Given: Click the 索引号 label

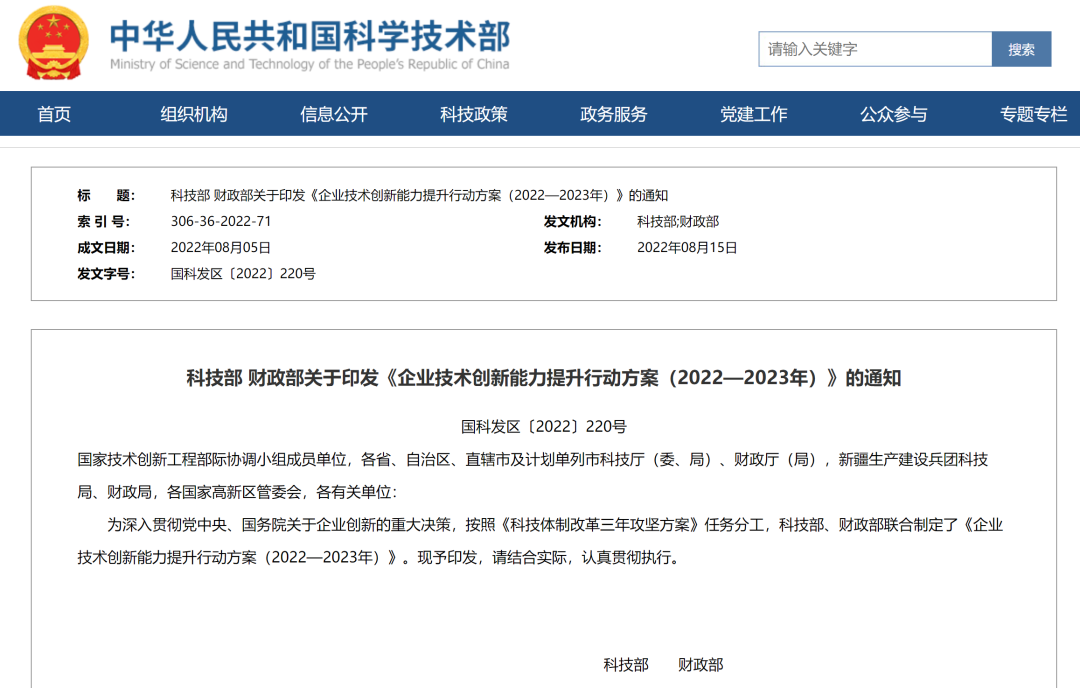Looking at the screenshot, I should (x=103, y=221).
